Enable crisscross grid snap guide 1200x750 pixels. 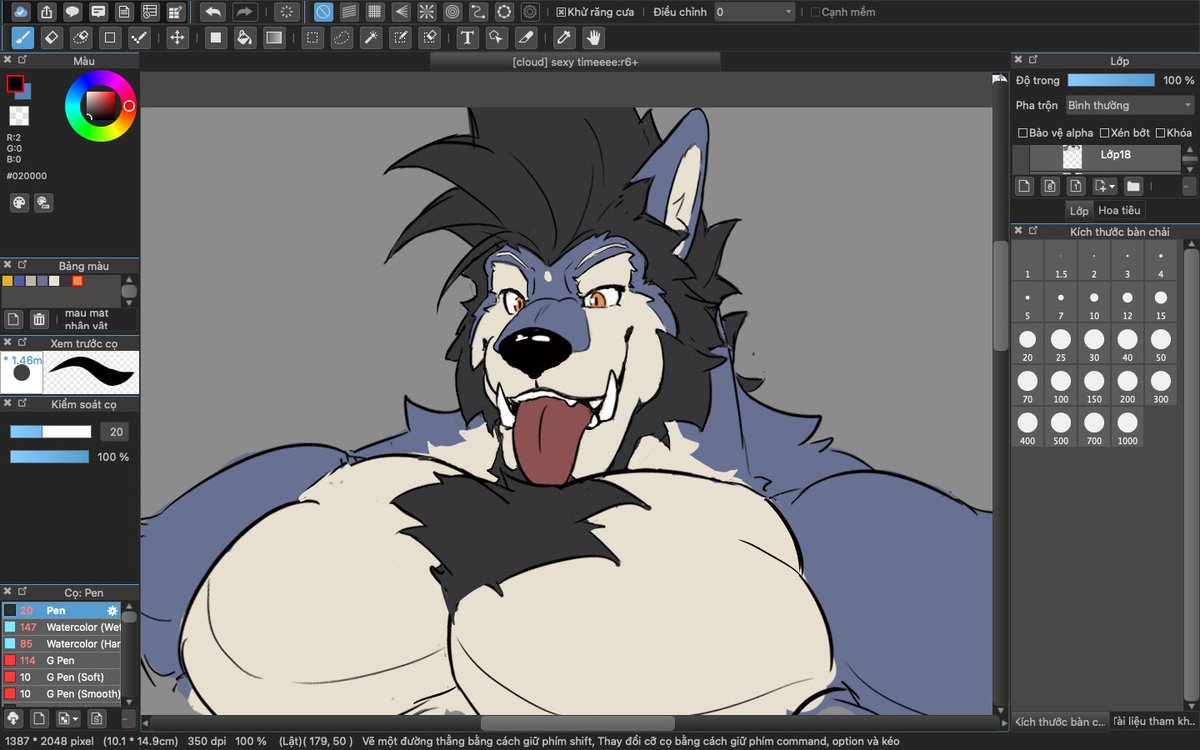(x=375, y=12)
